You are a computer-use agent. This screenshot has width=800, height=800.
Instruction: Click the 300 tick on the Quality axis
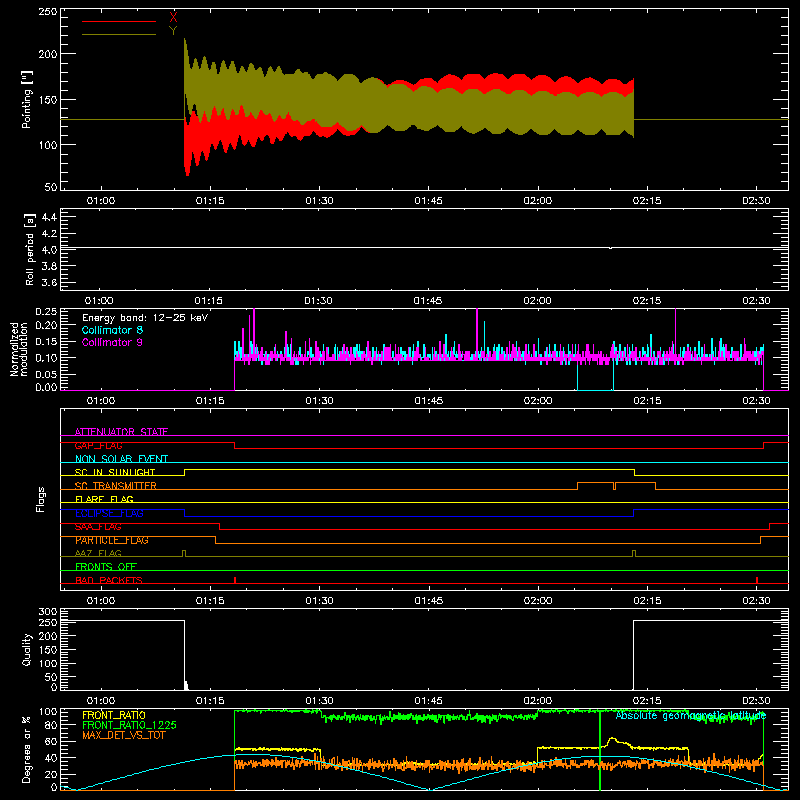(x=48, y=612)
